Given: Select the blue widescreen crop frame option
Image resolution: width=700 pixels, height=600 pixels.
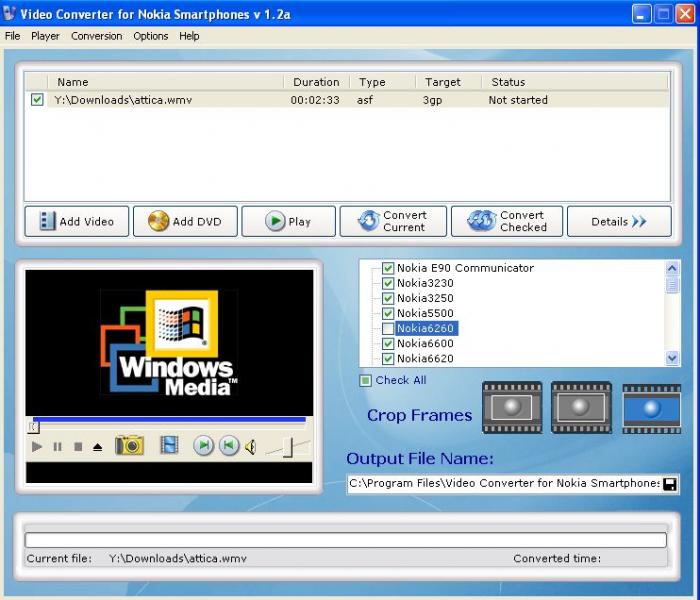Looking at the screenshot, I should click(x=652, y=408).
